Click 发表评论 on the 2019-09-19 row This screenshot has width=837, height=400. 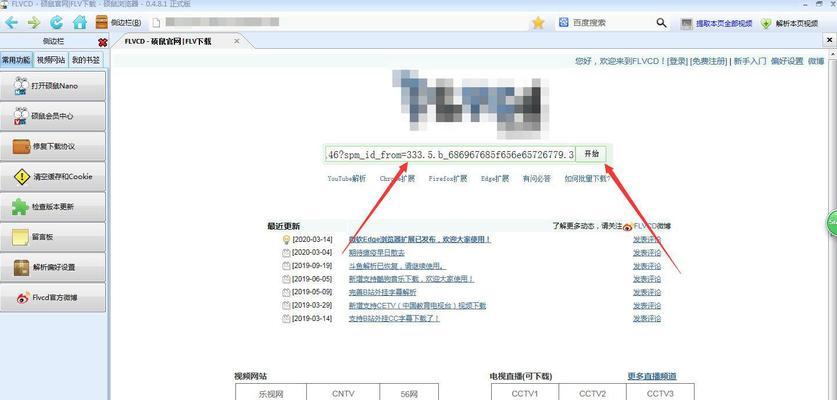pos(647,266)
